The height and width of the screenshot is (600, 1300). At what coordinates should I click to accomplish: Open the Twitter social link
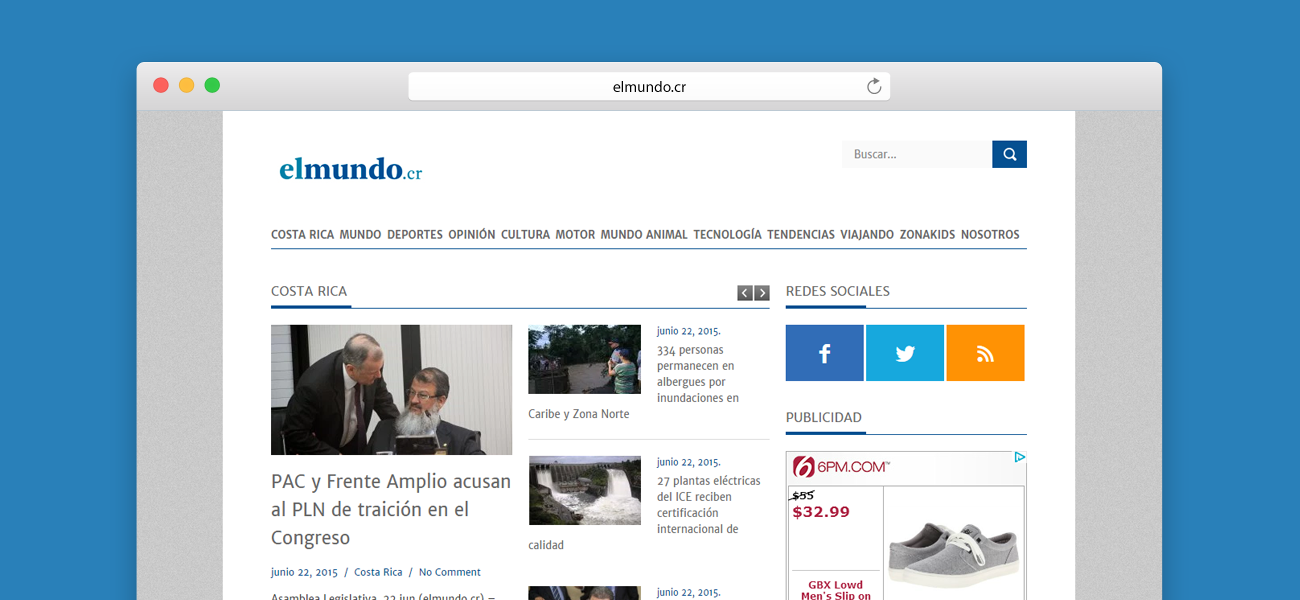tap(905, 353)
